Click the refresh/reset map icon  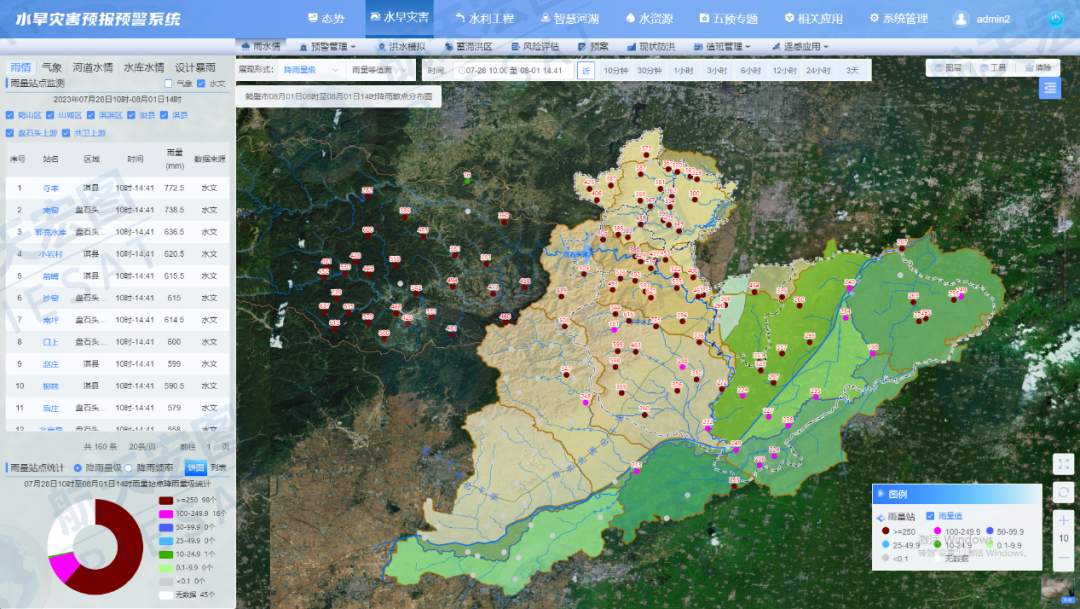pos(1063,492)
